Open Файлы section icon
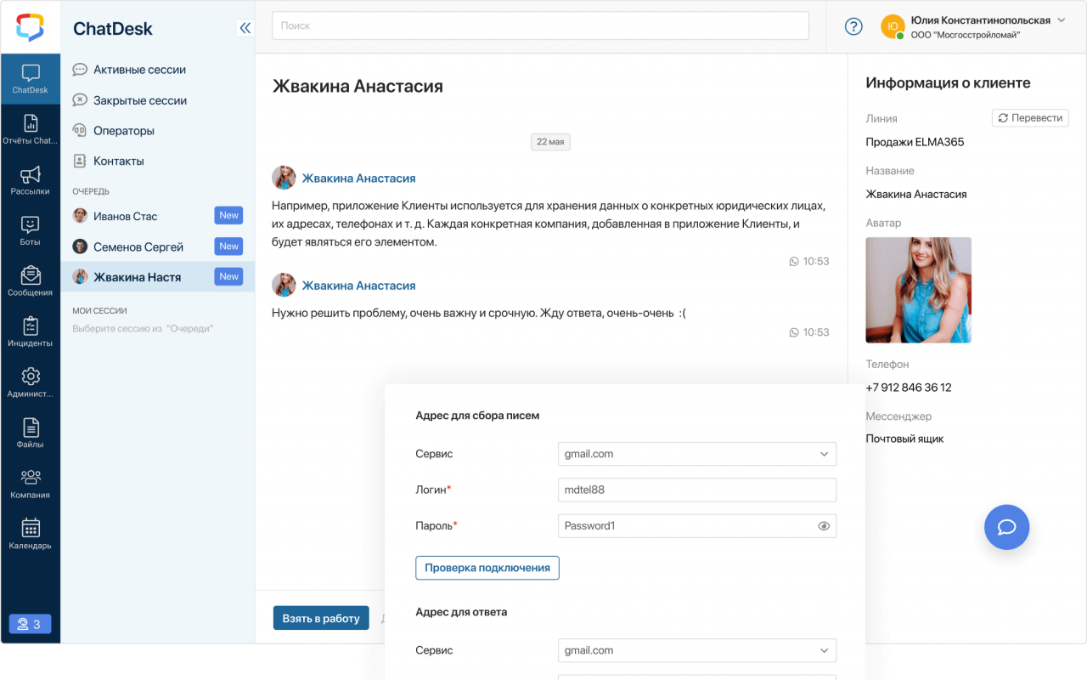This screenshot has height=680, width=1087. (x=30, y=432)
